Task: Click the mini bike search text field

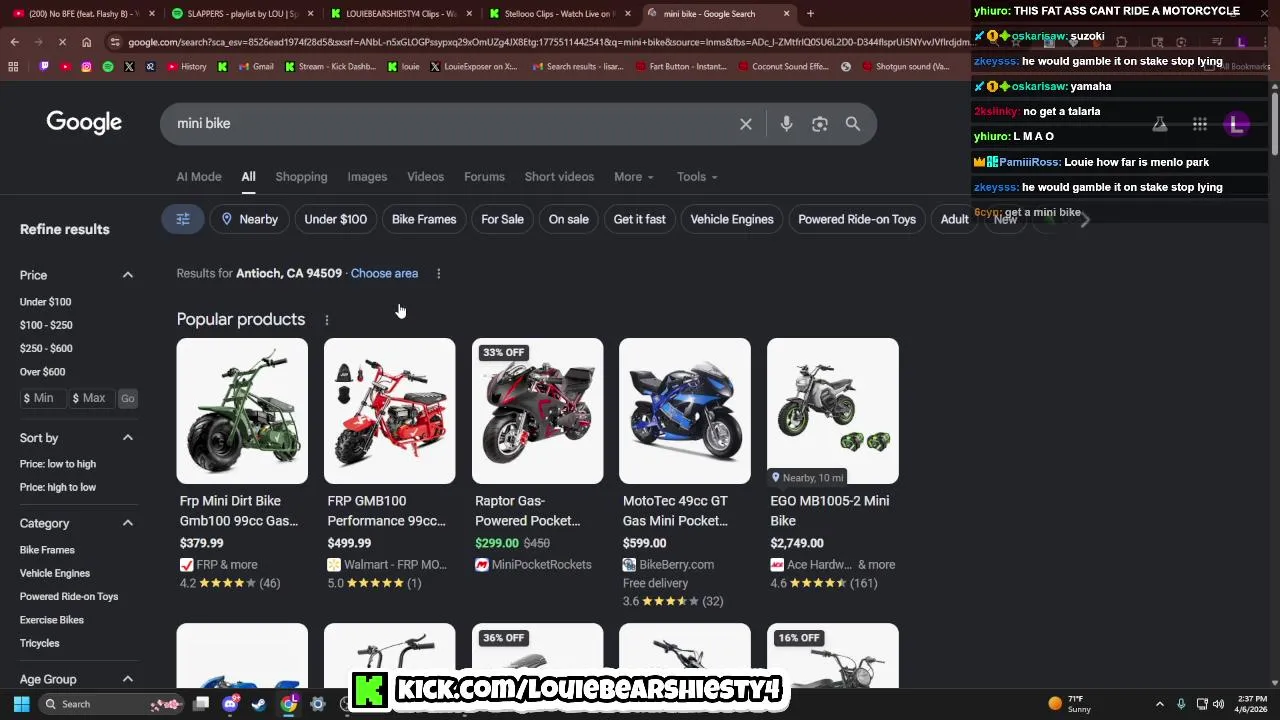Action: tap(450, 124)
